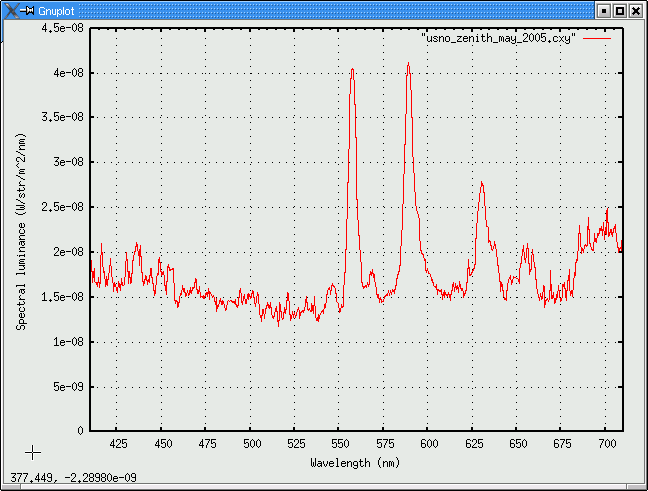Select the usno_zenith_may_2005.cxy legend label
The height and width of the screenshot is (491, 648).
click(x=500, y=37)
